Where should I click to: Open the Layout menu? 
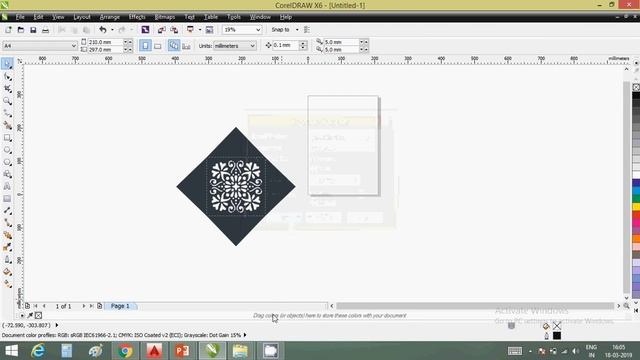click(82, 17)
